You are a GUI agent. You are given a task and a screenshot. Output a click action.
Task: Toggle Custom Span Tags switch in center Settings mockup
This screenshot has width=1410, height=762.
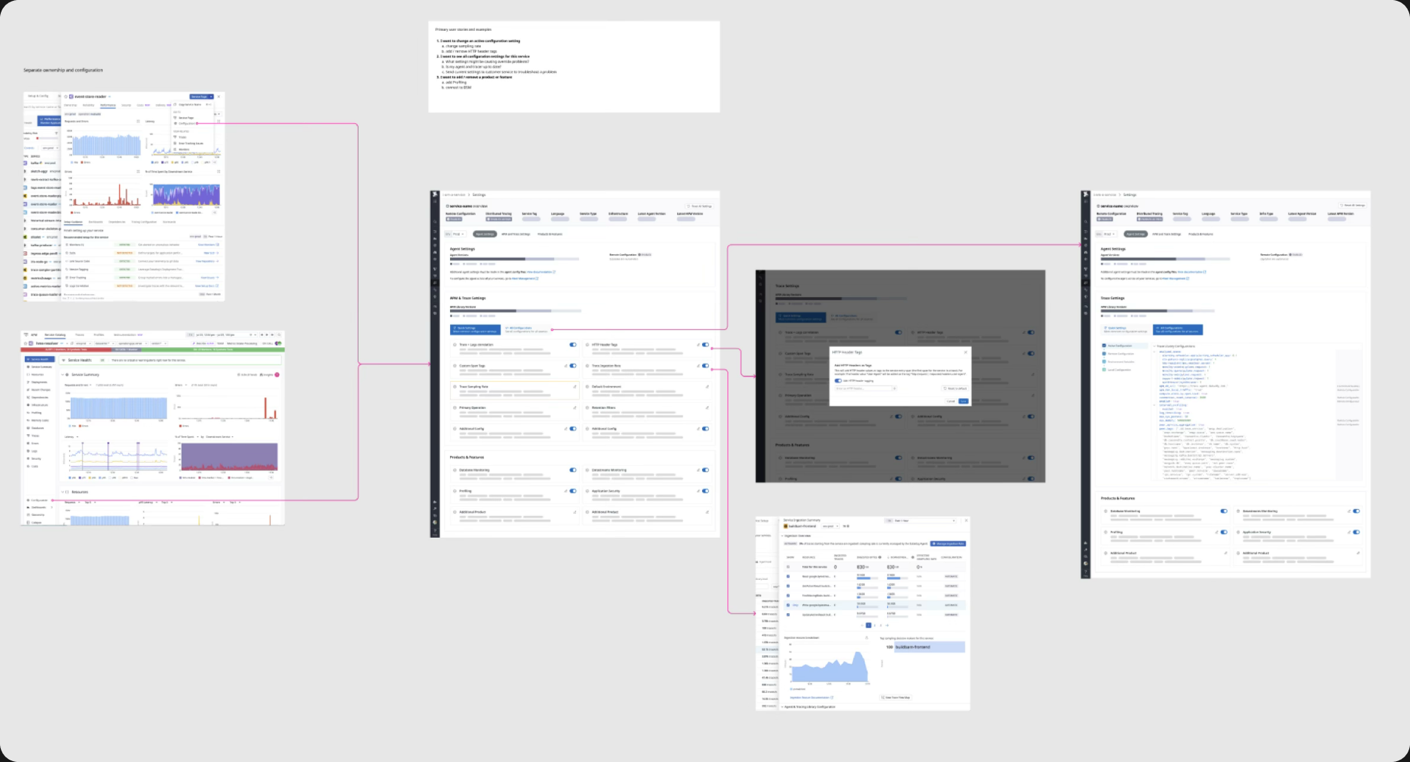[573, 366]
